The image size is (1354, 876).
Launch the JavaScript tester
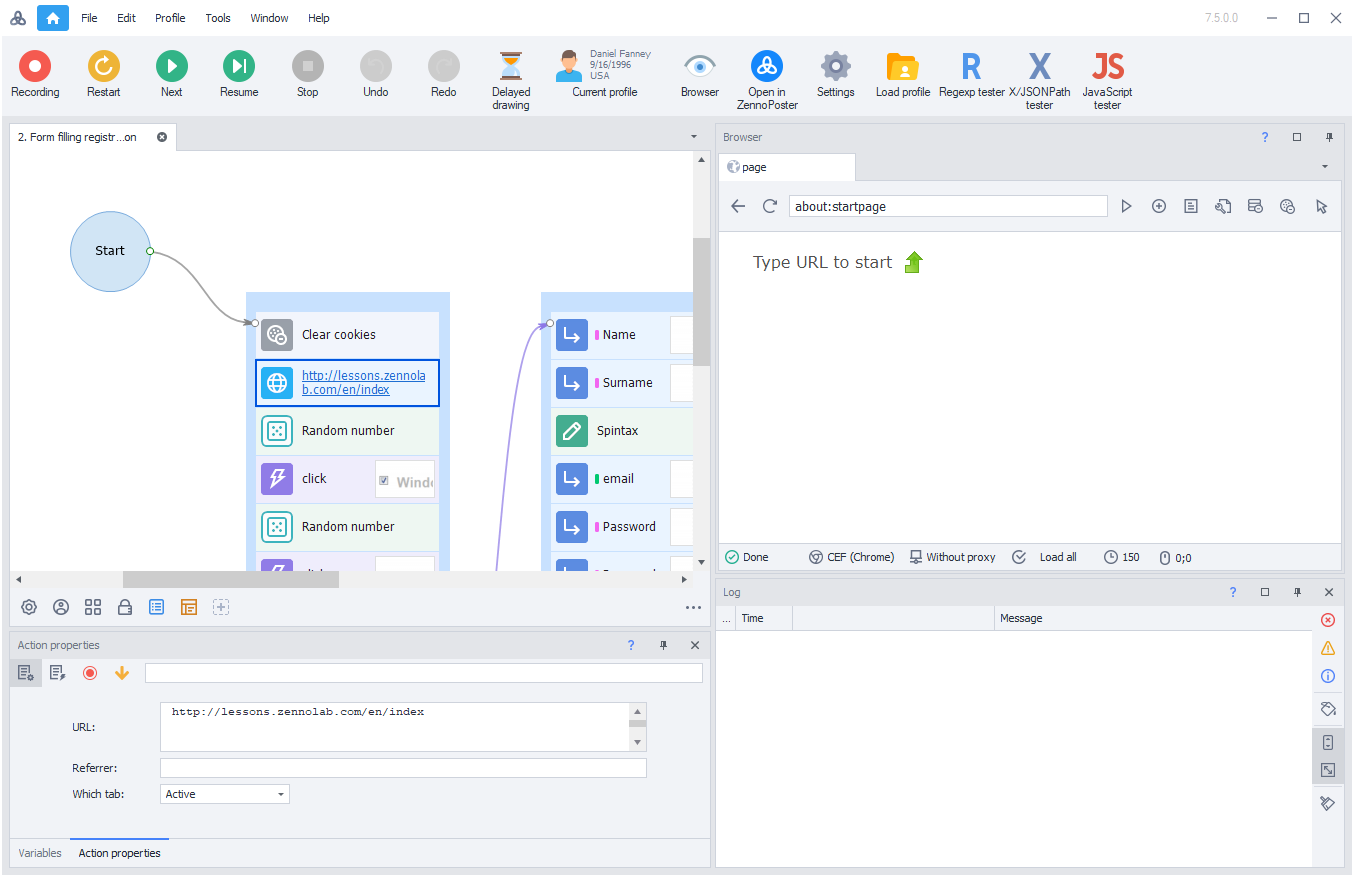(1107, 68)
